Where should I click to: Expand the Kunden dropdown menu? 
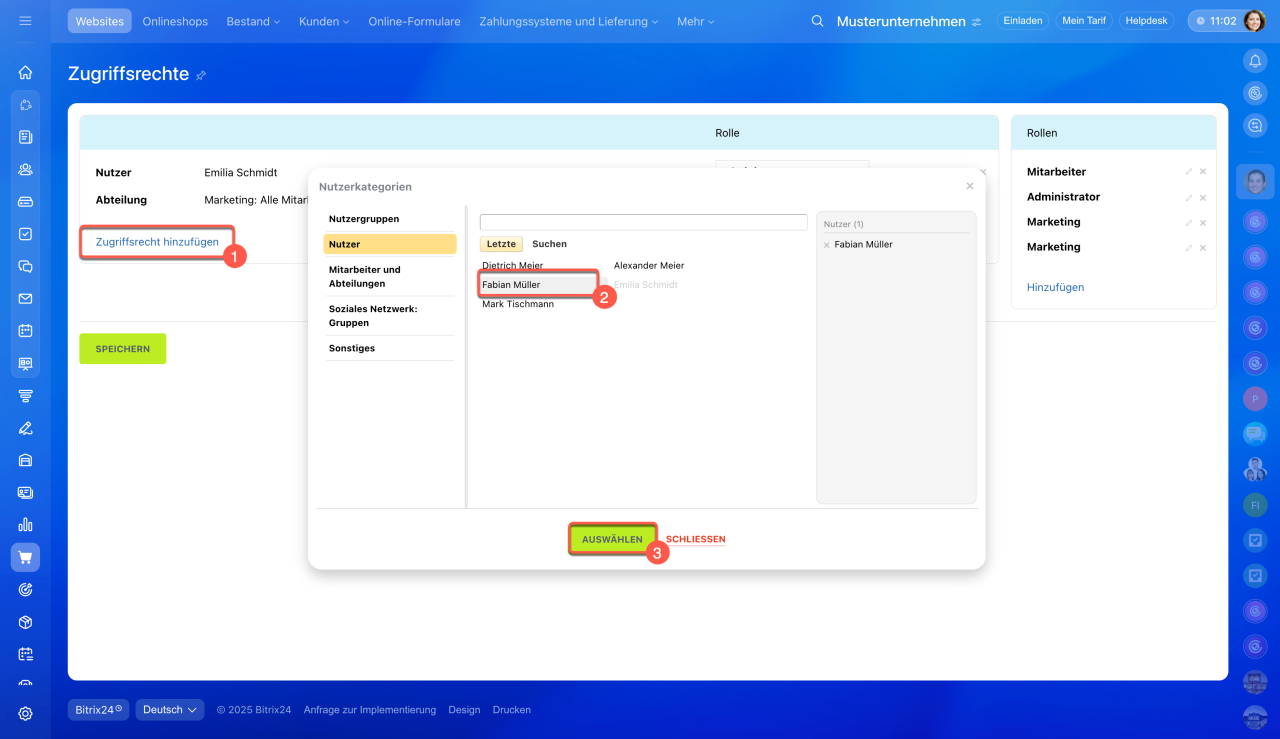tap(324, 21)
